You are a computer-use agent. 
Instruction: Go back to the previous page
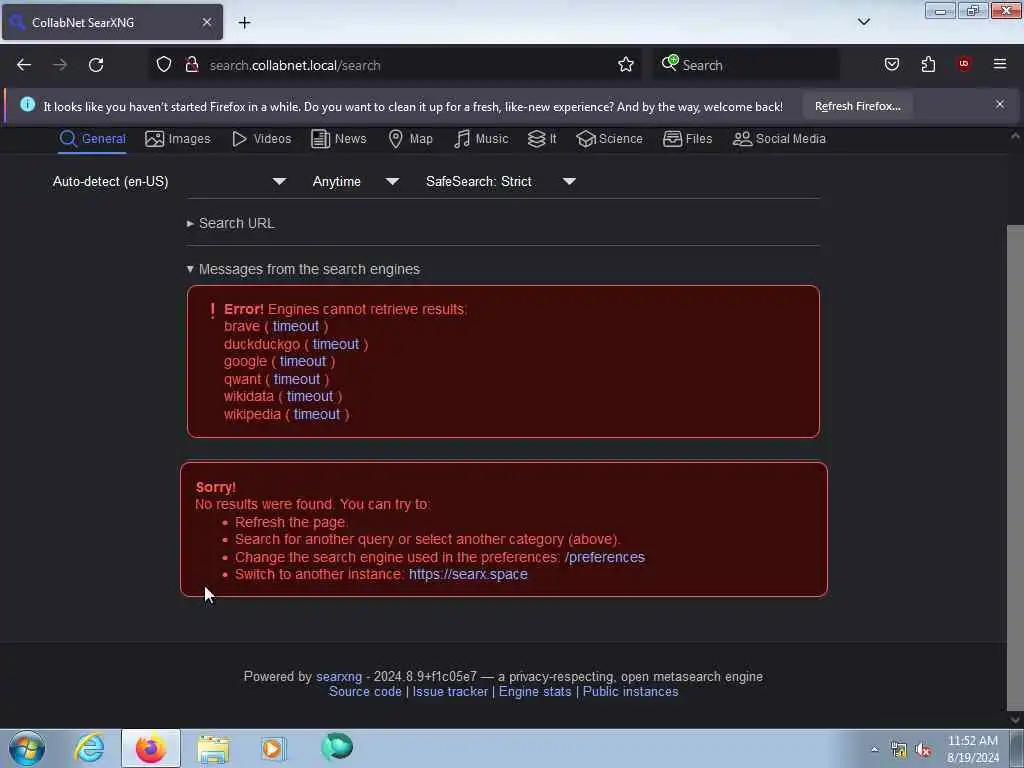(24, 65)
